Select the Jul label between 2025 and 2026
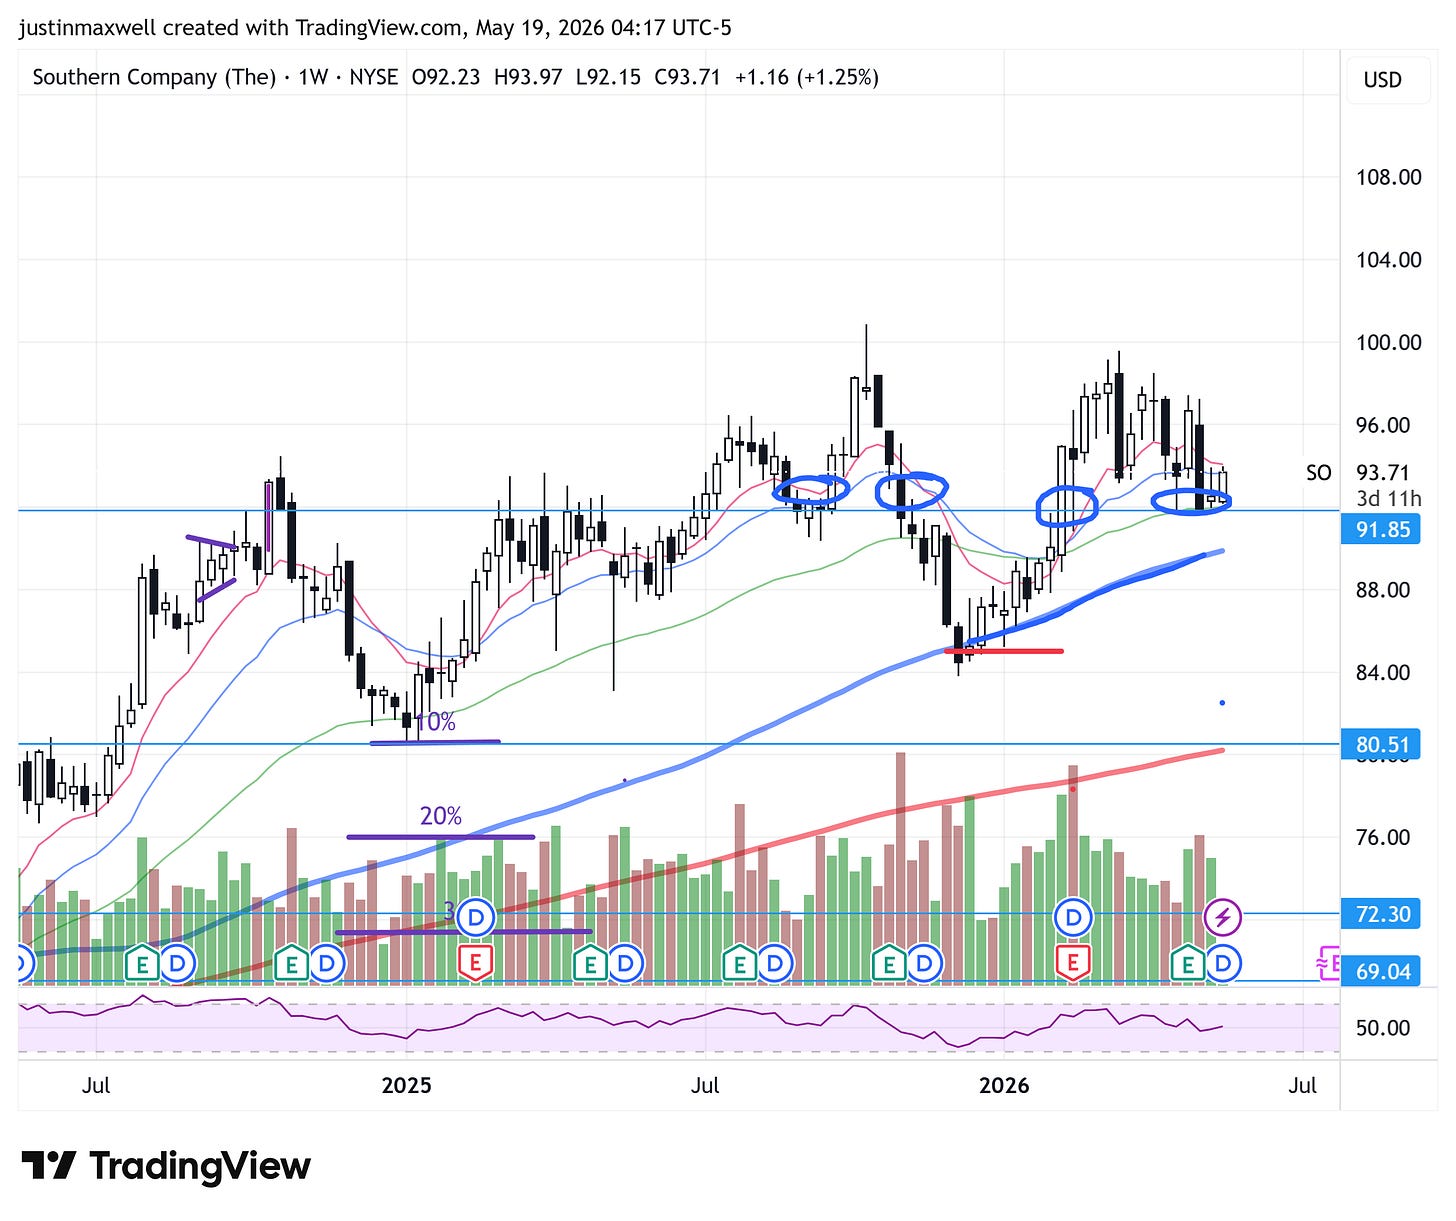Viewport: 1456px width, 1221px height. 705,1086
